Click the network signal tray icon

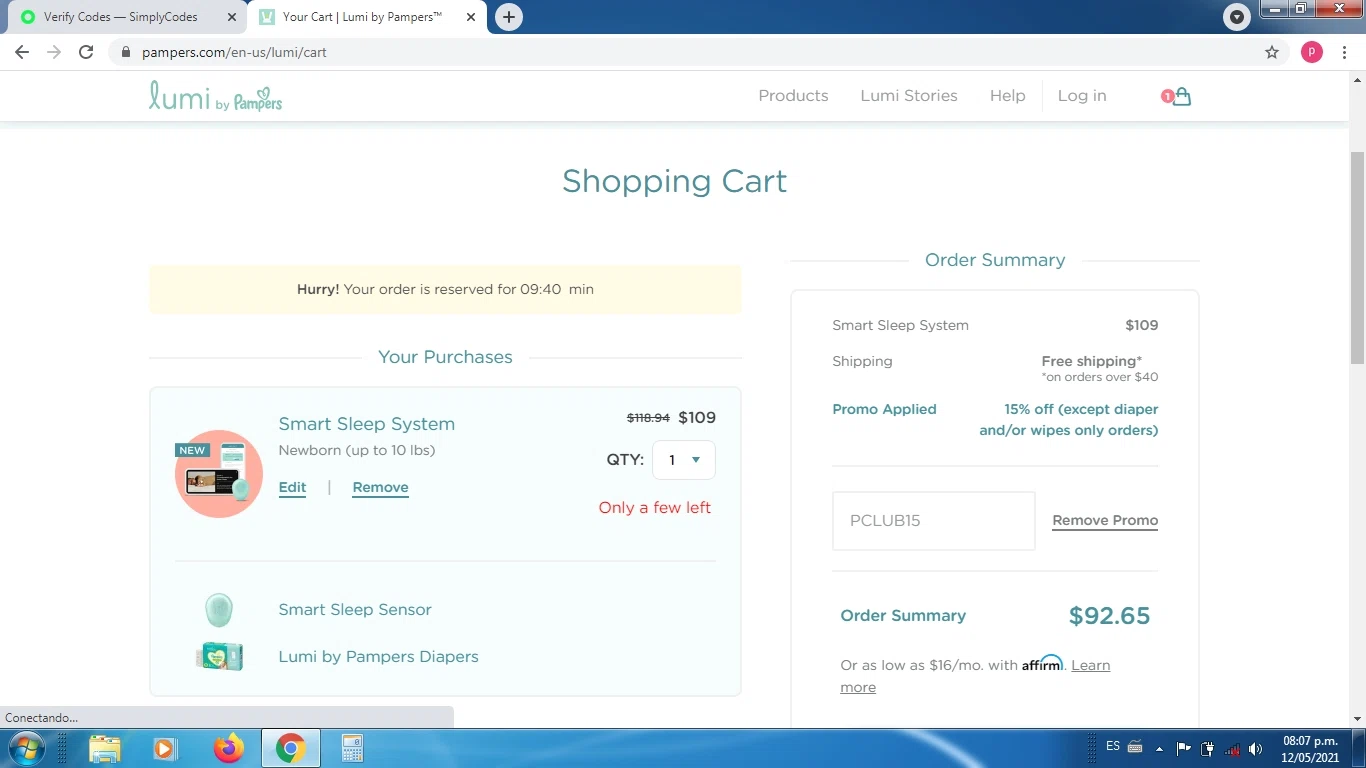tap(1232, 748)
